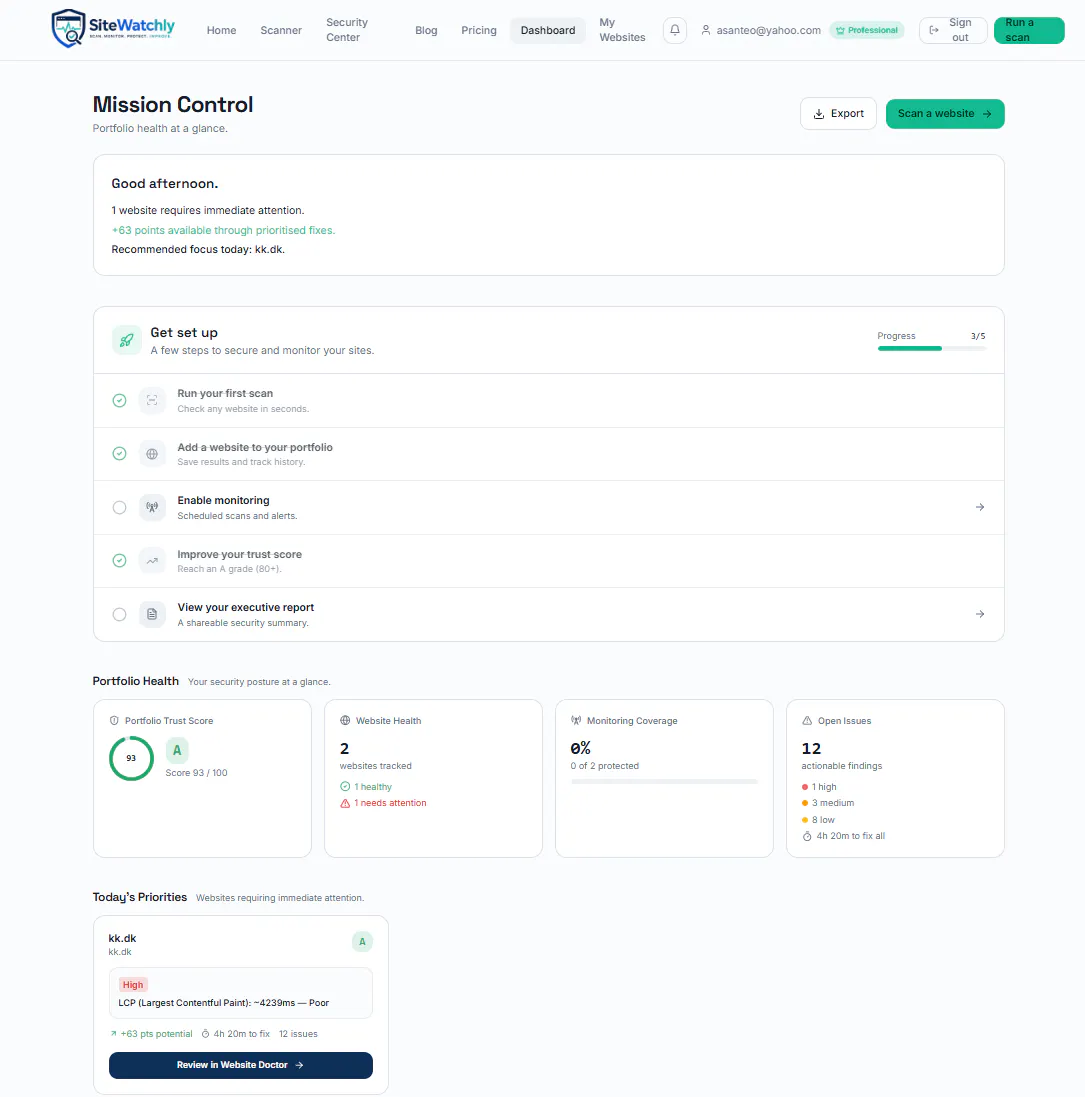Screen dimensions: 1085x1097
Task: Click the arrow icon next to +63 pts potential
Action: click(113, 1034)
